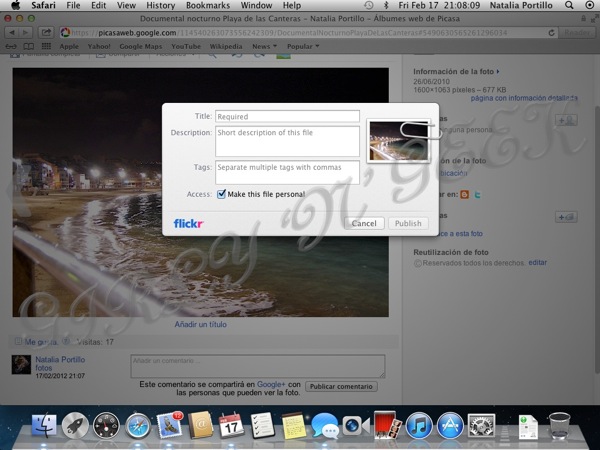Open Top Sites grid icon
This screenshot has height=450, width=600.
point(46,46)
